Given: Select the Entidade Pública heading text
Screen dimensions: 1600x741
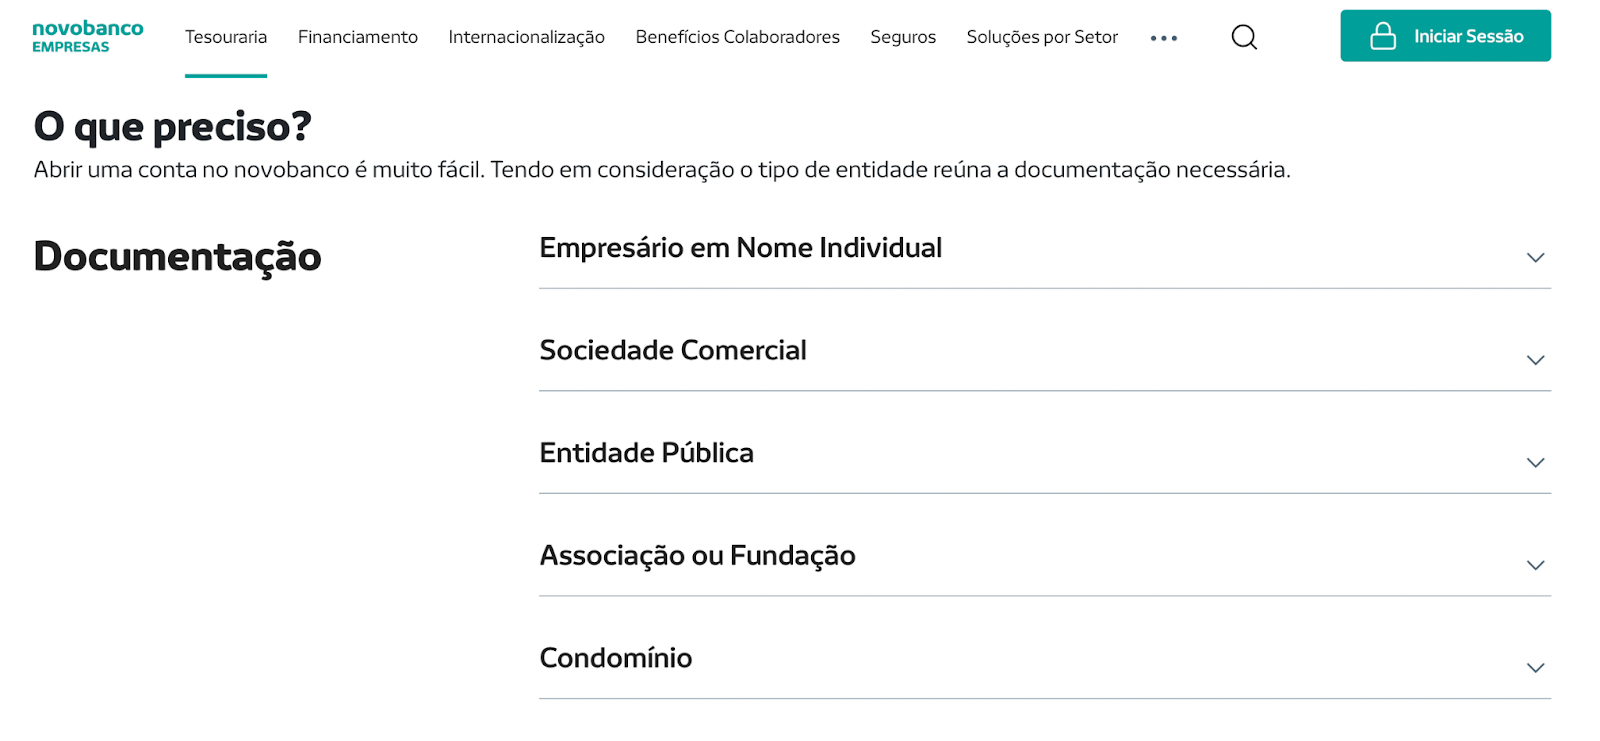Looking at the screenshot, I should coord(646,453).
